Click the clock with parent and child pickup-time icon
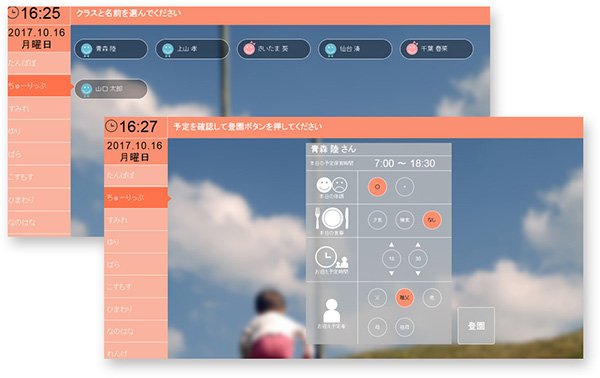This screenshot has height=378, width=600. (331, 257)
